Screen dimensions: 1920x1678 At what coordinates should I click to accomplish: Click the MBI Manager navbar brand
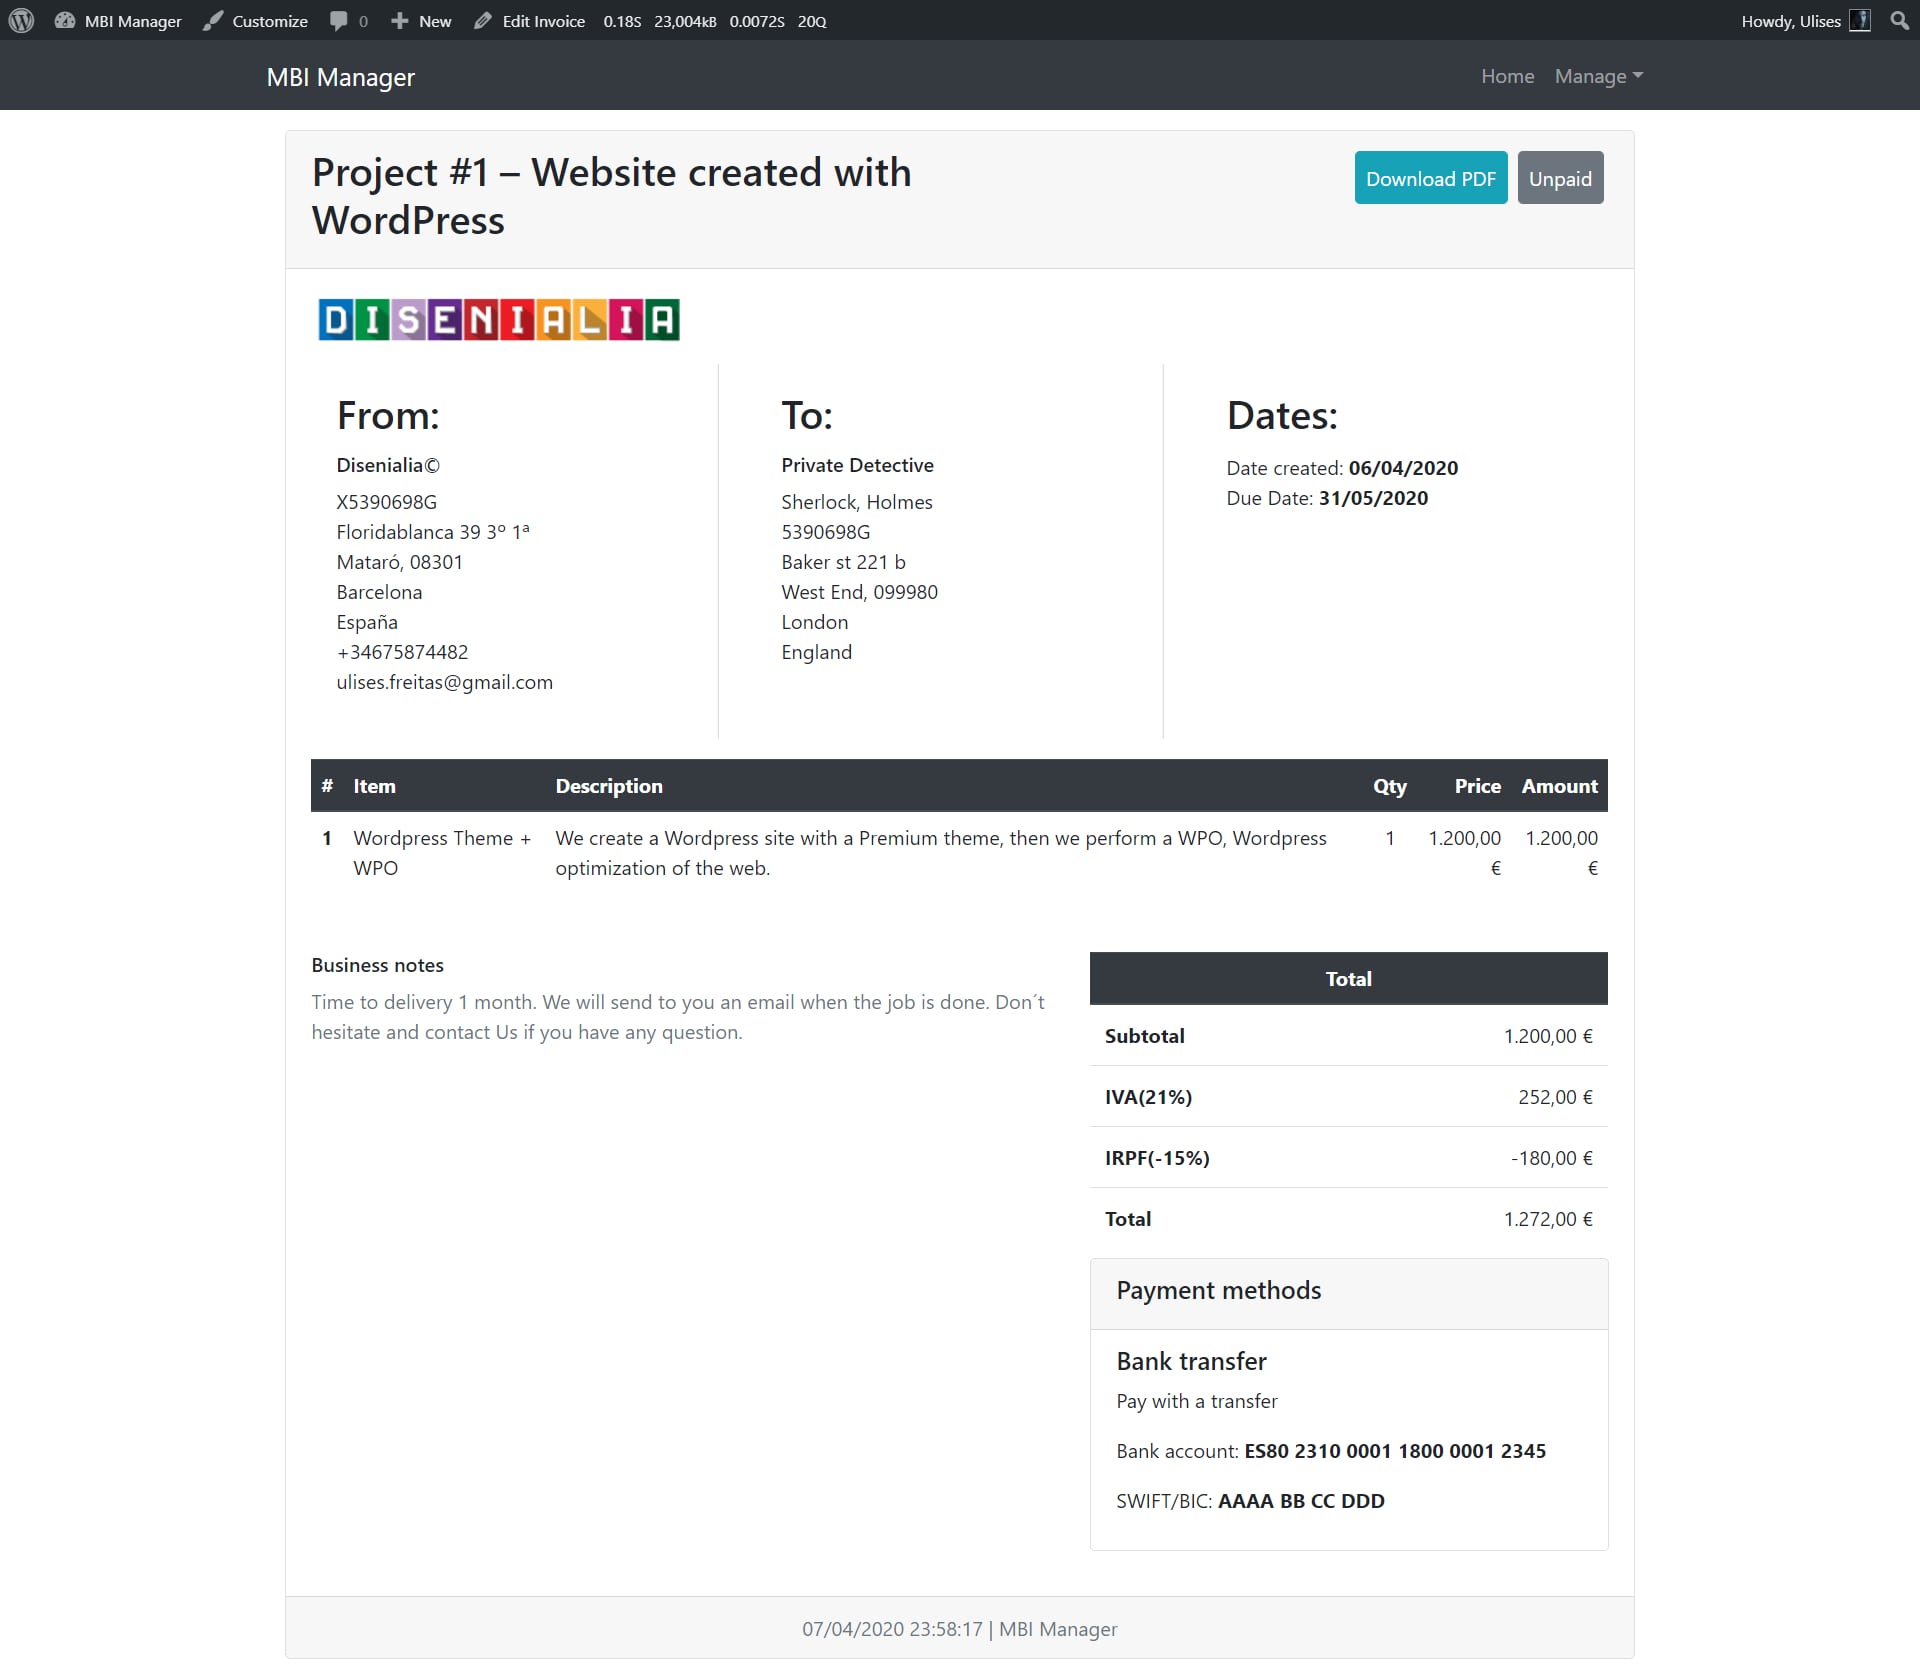tap(340, 78)
